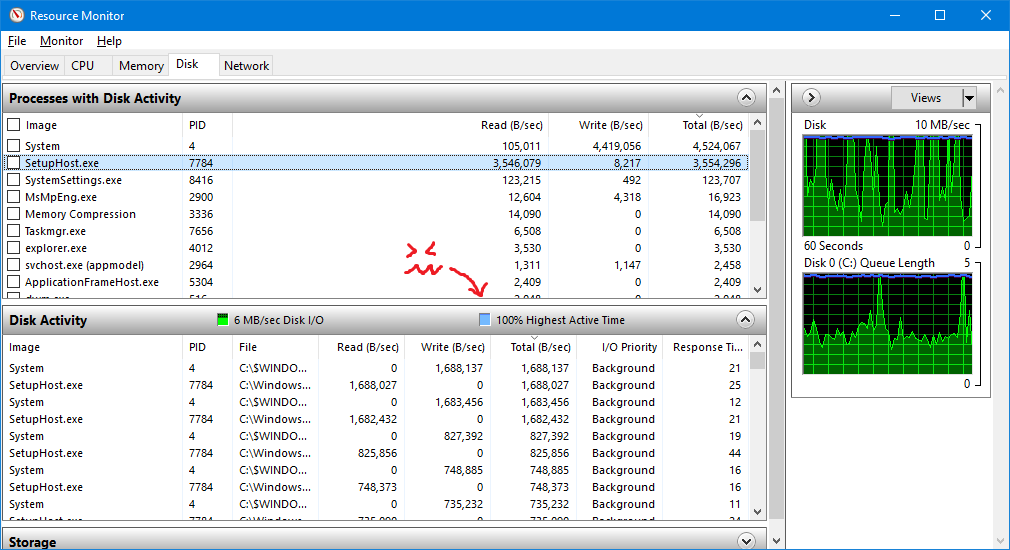Select the MsMpEng.exe process name
1010x550 pixels.
(61, 197)
